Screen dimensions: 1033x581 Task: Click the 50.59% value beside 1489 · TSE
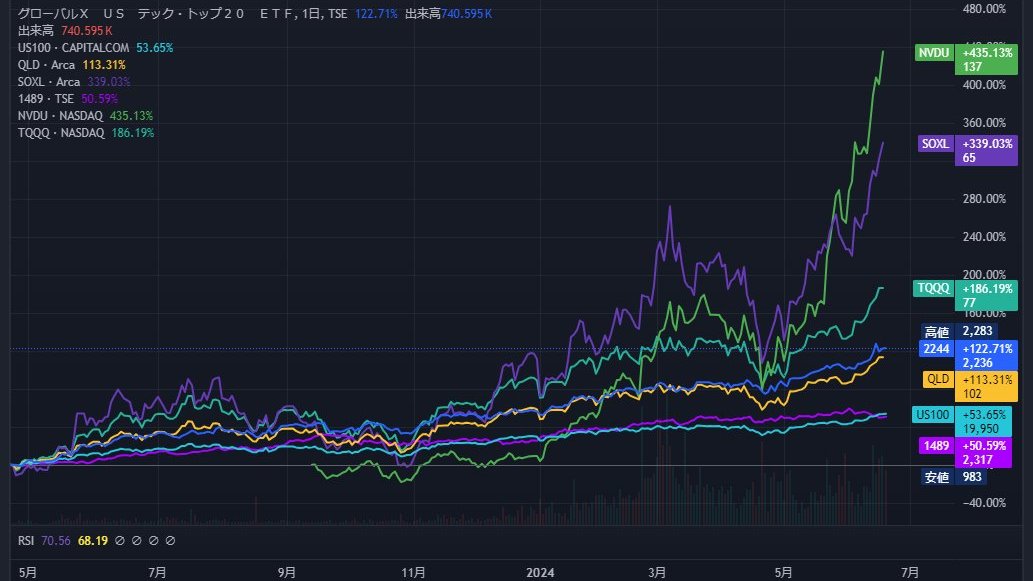pyautogui.click(x=99, y=99)
